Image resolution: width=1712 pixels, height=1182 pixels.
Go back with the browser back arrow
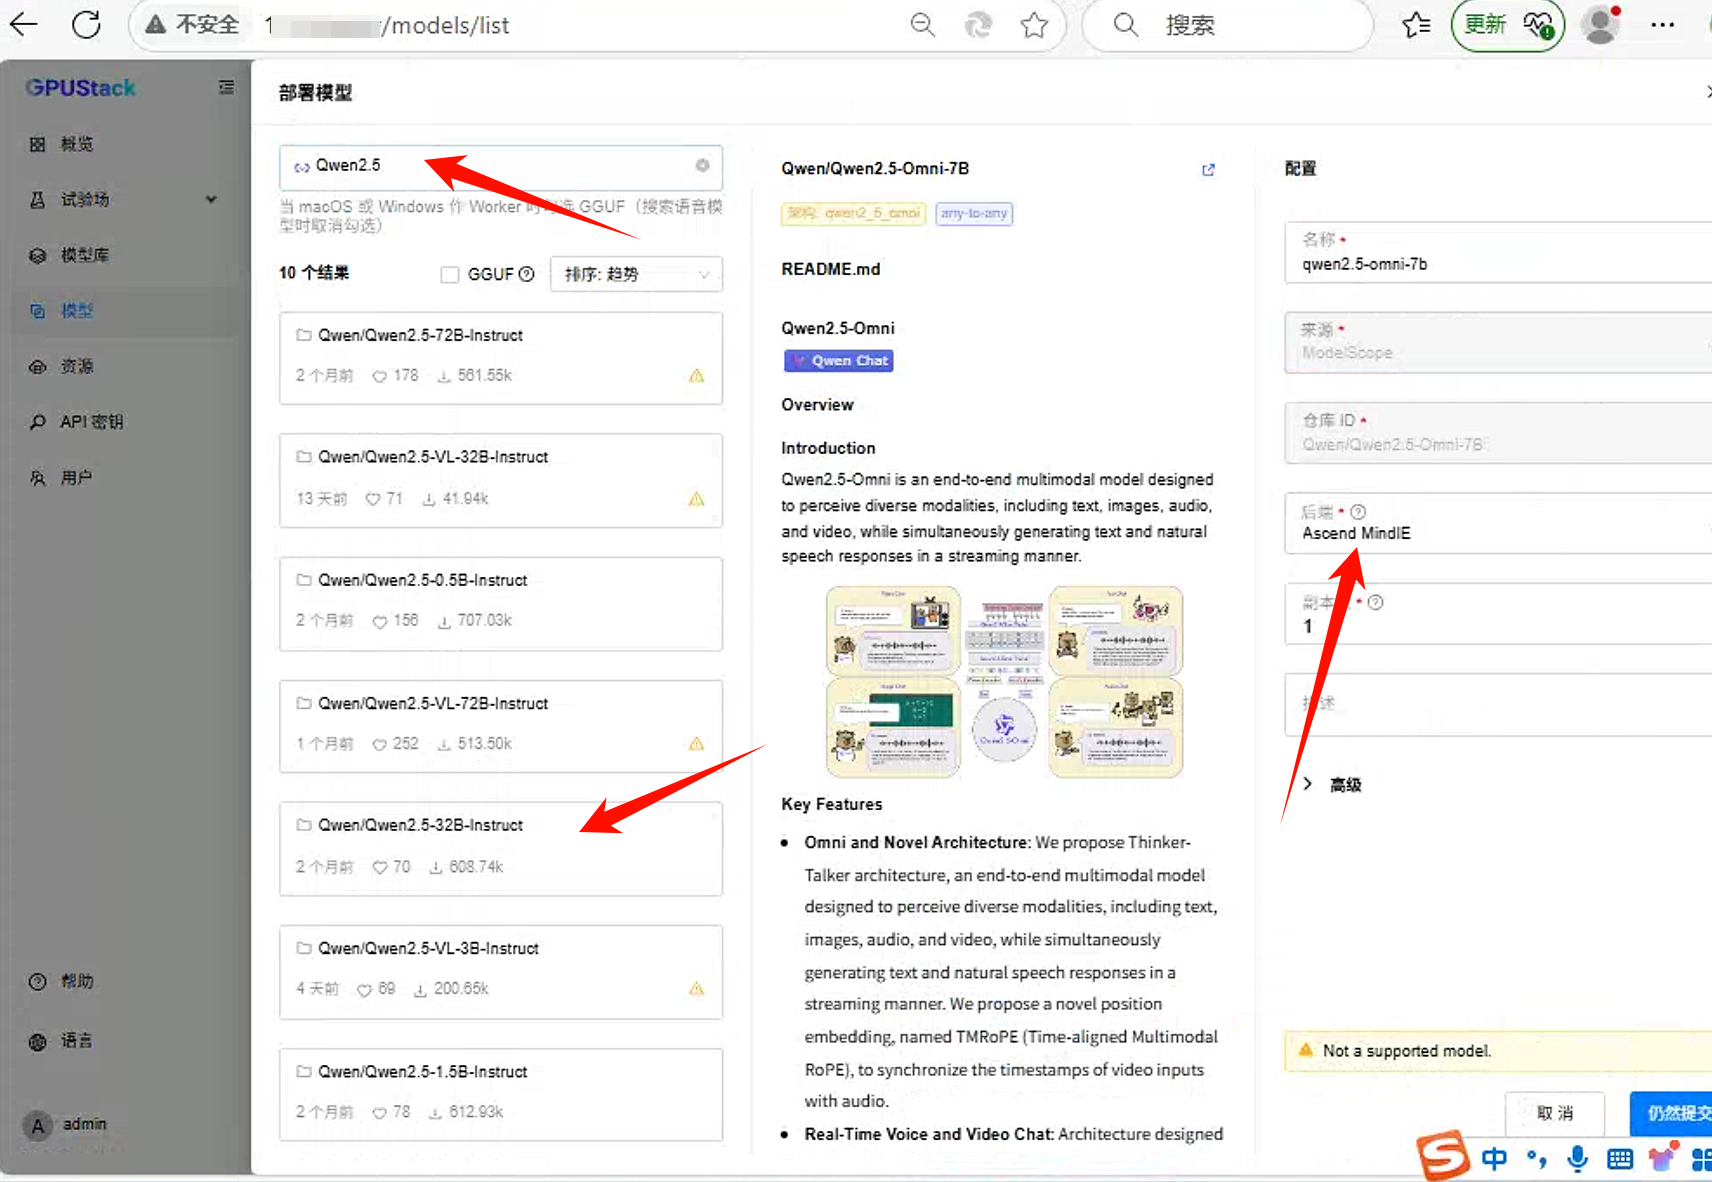pyautogui.click(x=24, y=25)
